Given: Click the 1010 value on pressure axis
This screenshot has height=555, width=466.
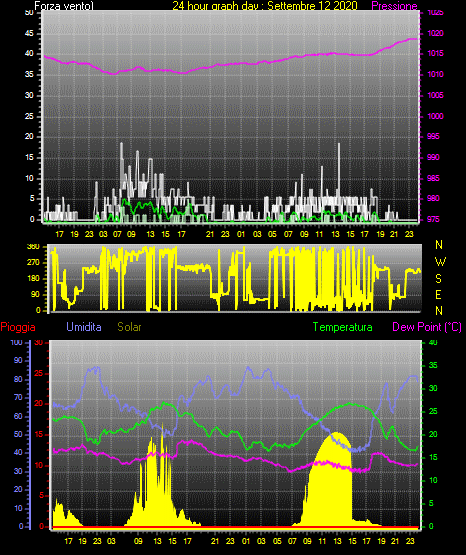Looking at the screenshot, I should click(x=435, y=74).
